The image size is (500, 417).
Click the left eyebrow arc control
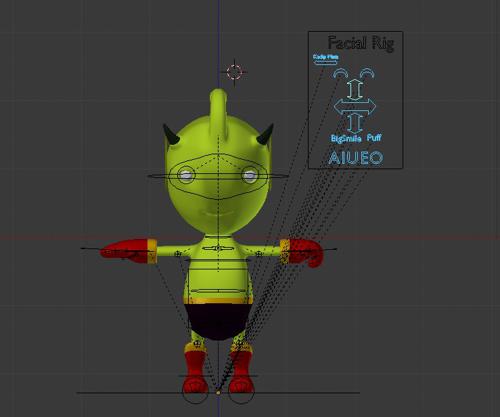340,73
